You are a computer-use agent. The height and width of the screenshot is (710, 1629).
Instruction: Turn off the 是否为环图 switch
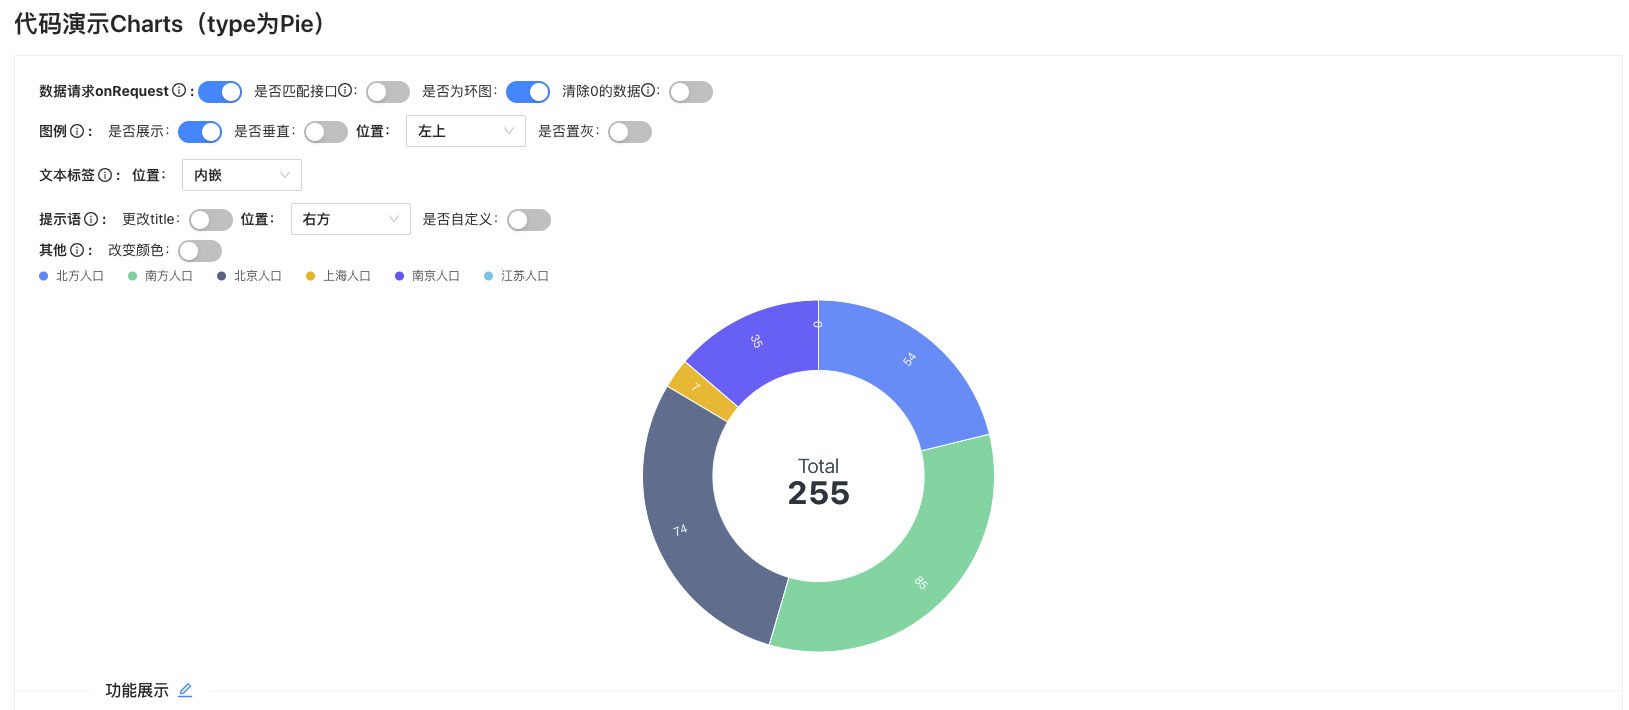point(528,92)
